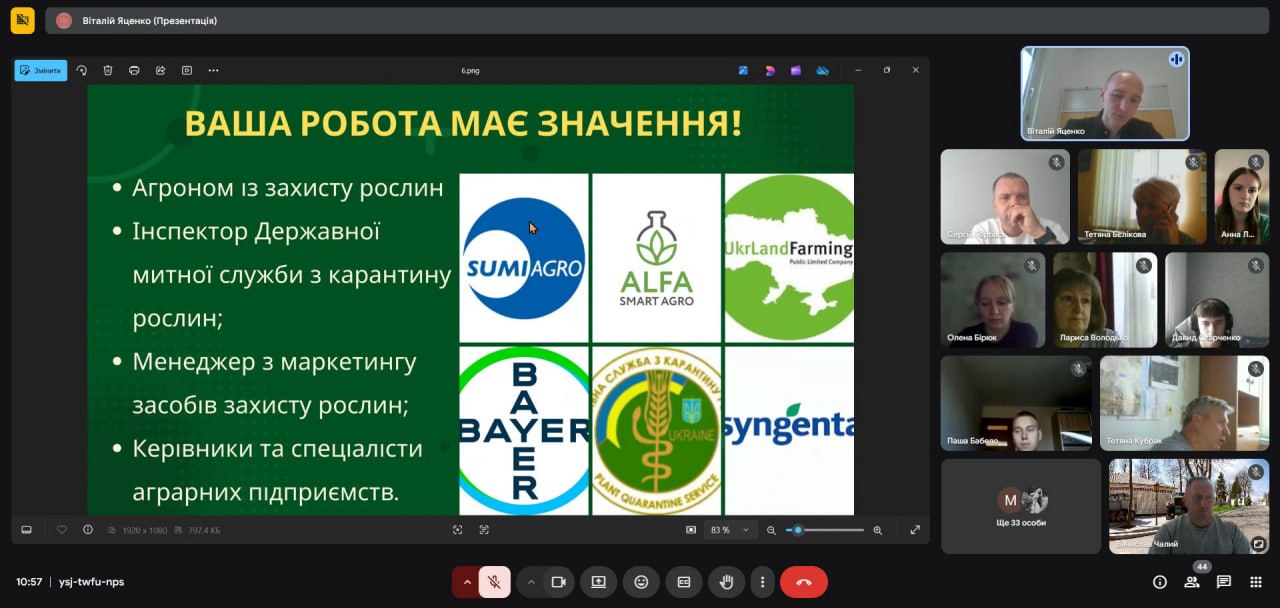Screen dimensions: 1280x608
Task: Select Лариса Володько video tile
Action: (x=1105, y=300)
